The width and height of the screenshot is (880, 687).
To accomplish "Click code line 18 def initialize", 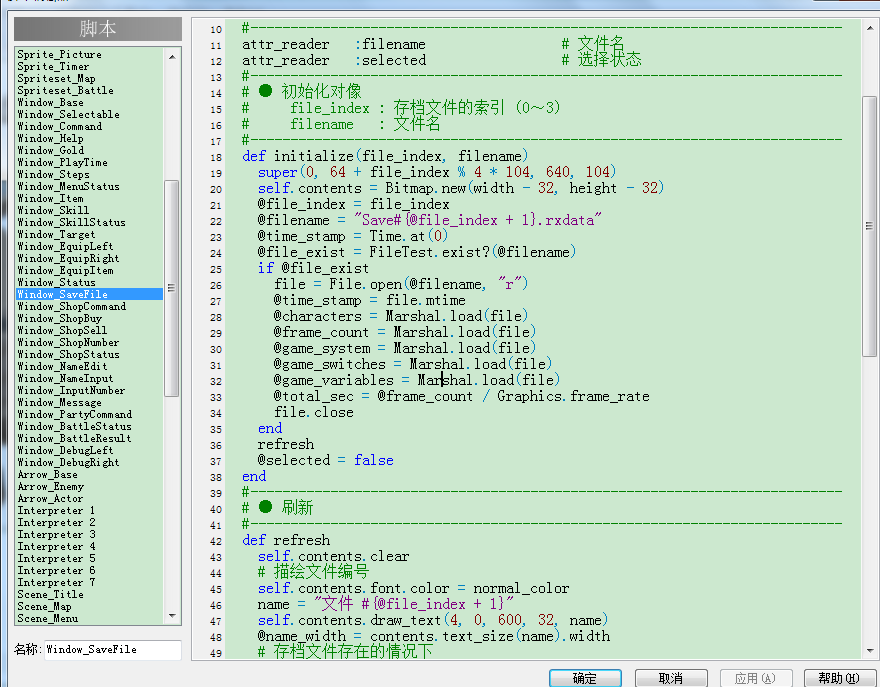I will tap(385, 156).
